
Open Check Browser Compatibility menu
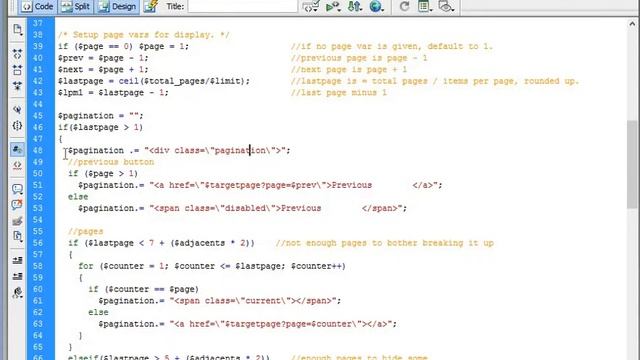310,7
